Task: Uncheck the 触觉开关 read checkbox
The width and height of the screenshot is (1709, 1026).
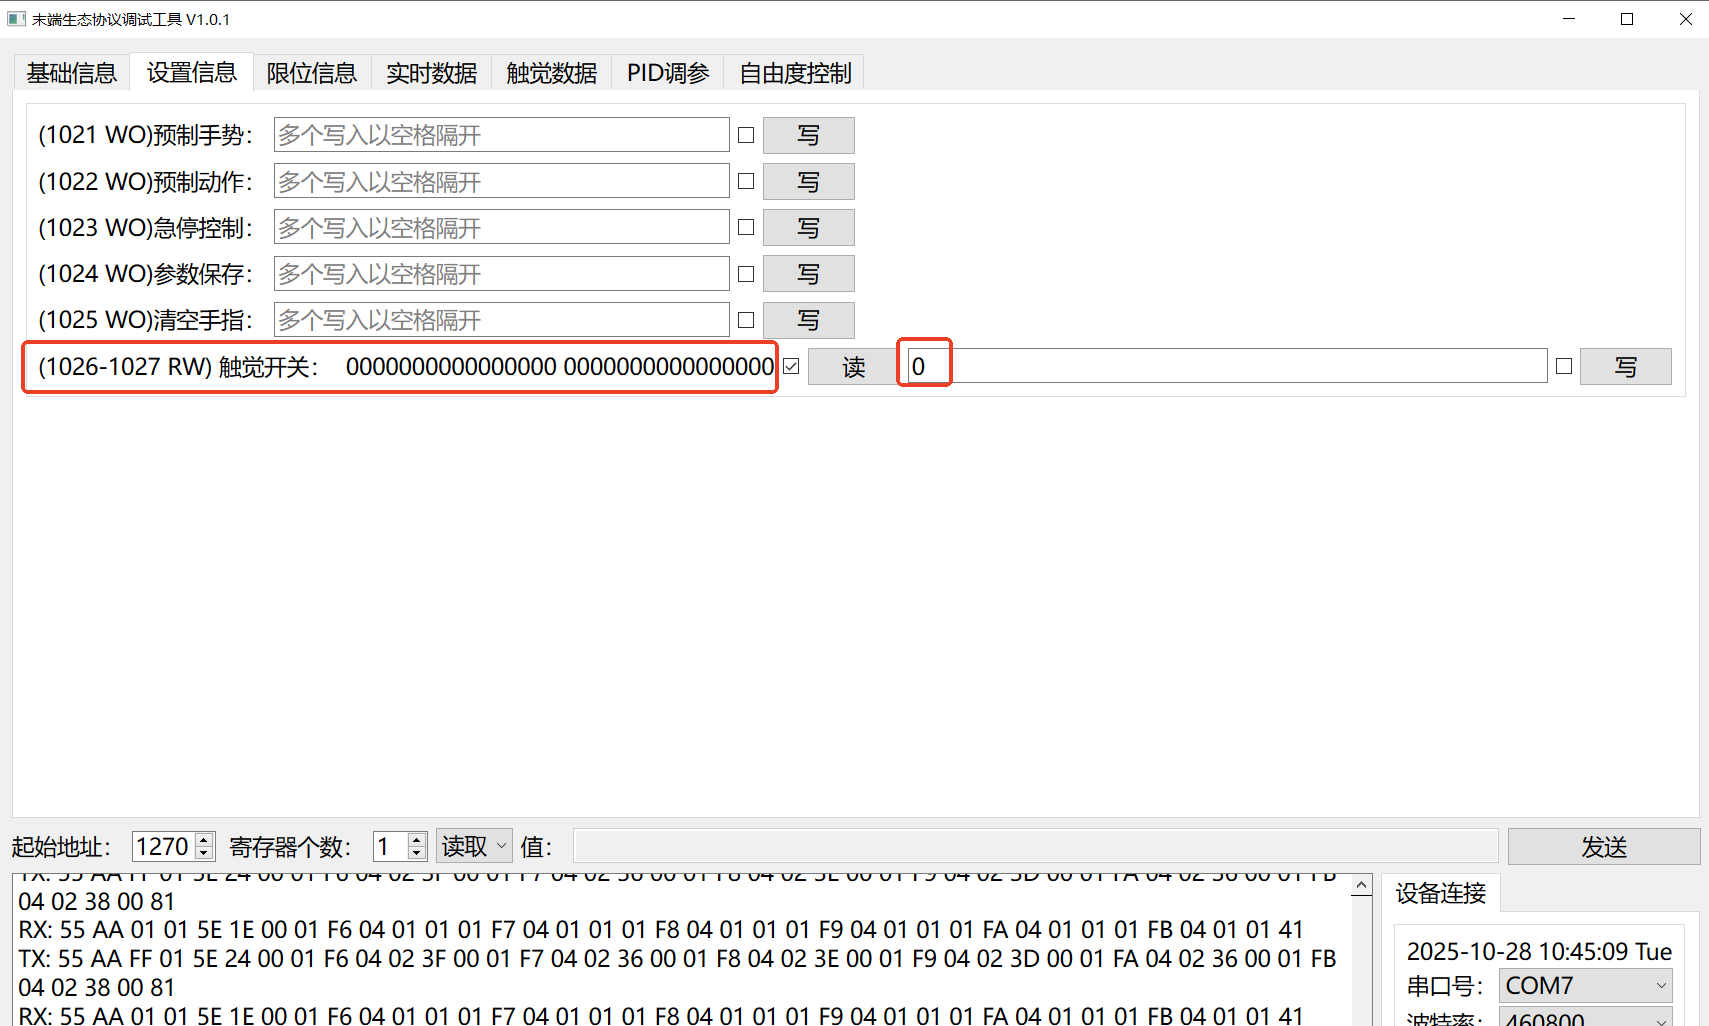Action: tap(791, 367)
